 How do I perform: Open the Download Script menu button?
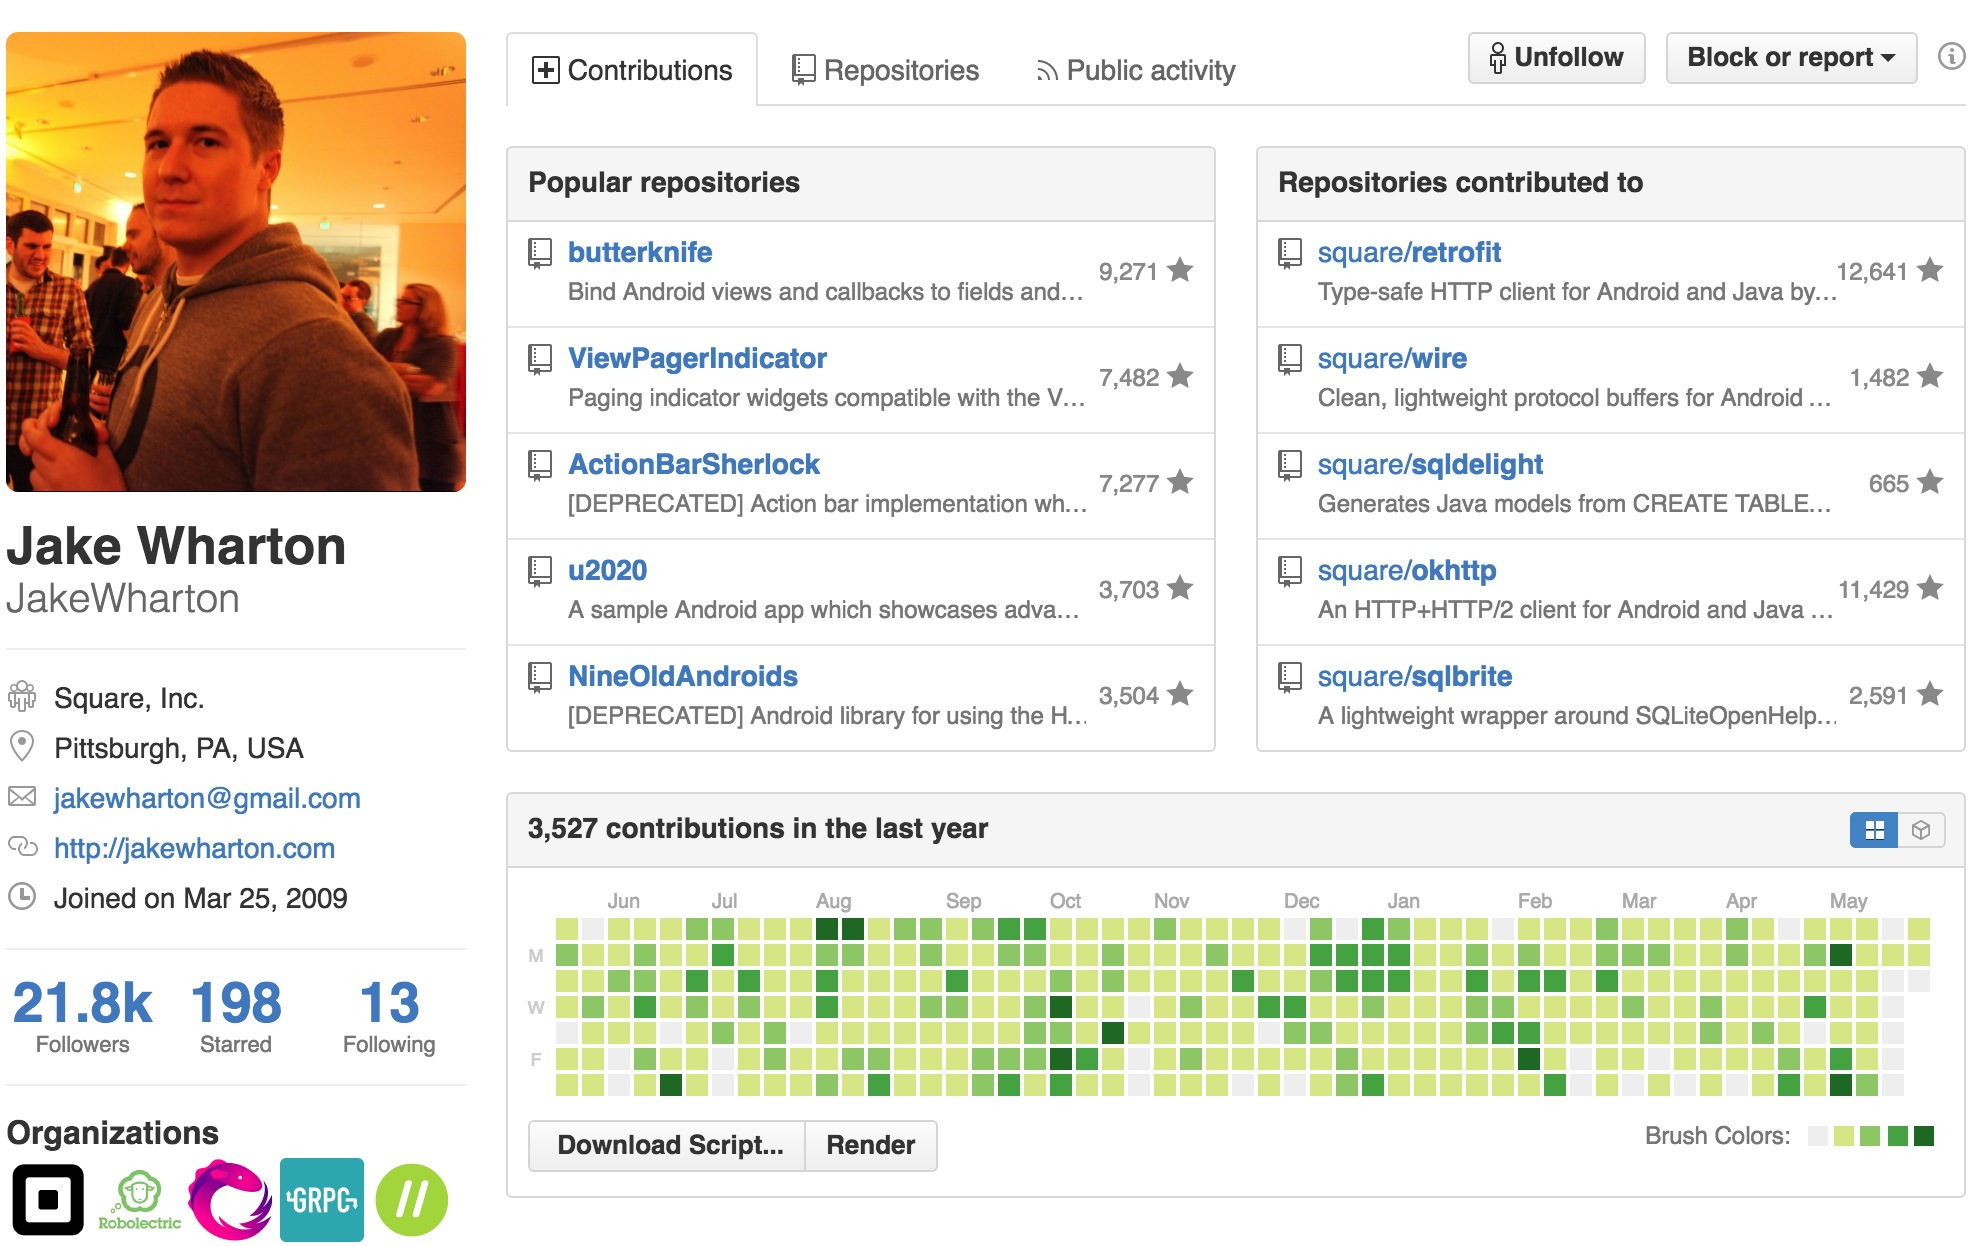click(668, 1145)
